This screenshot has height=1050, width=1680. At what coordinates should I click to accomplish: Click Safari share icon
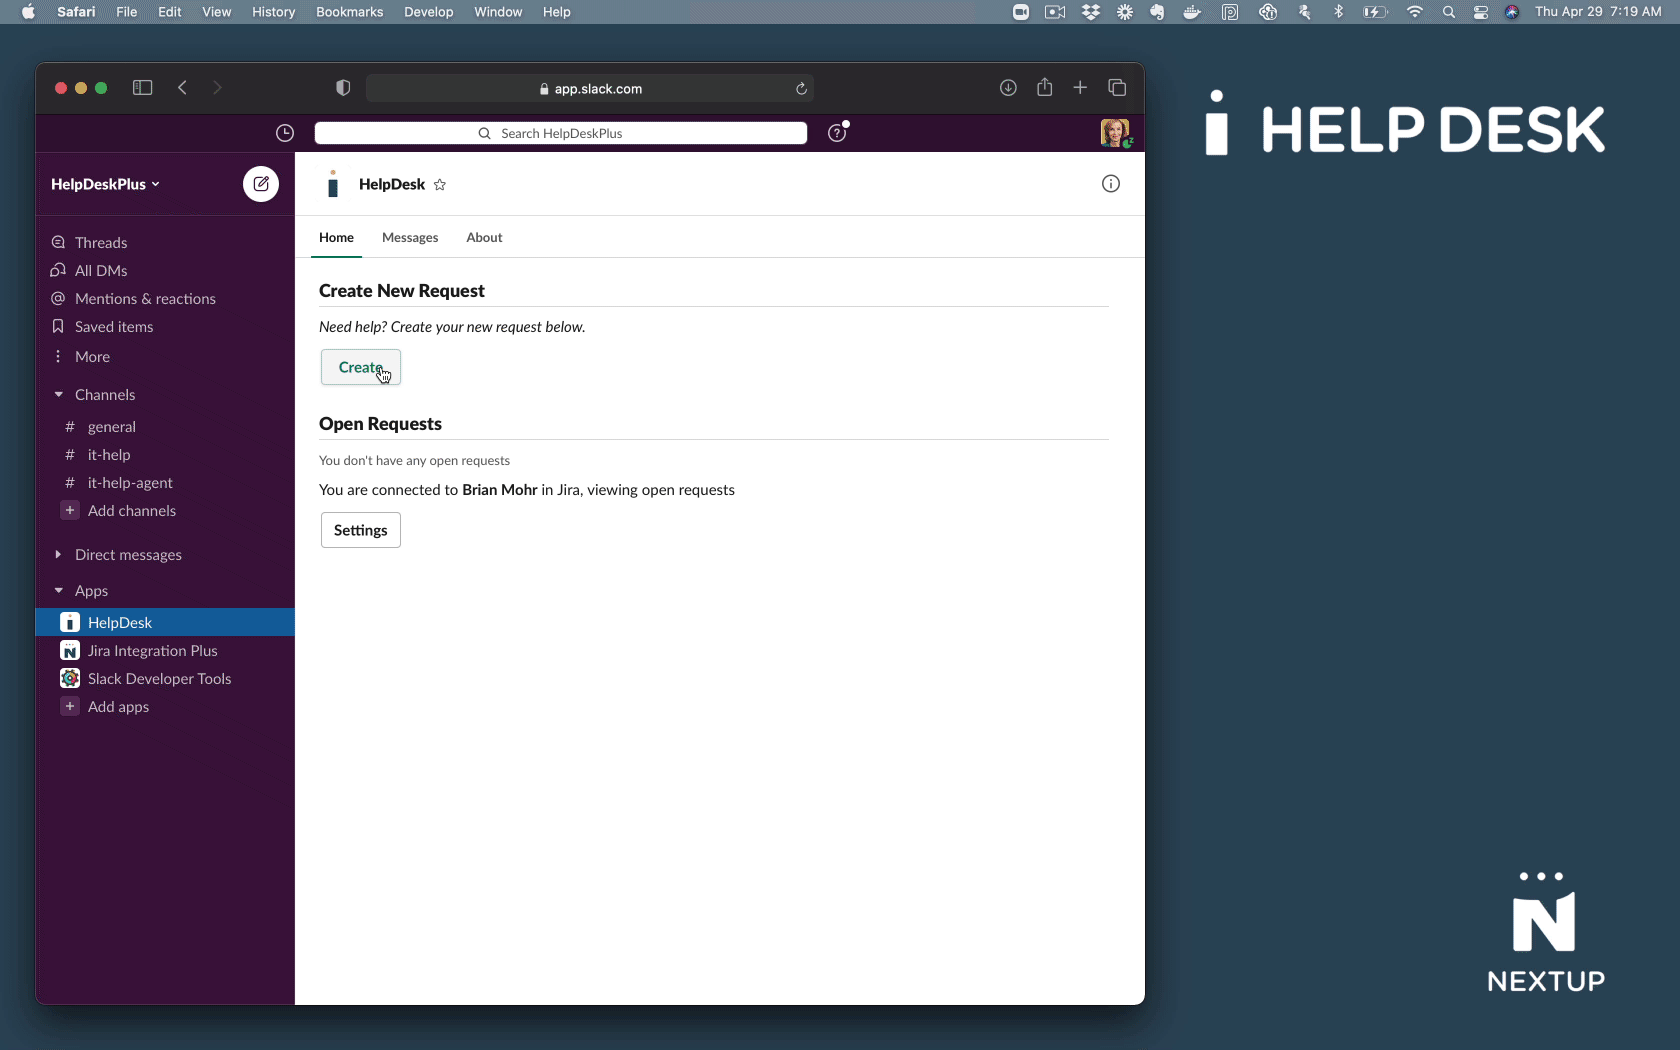[x=1045, y=87]
